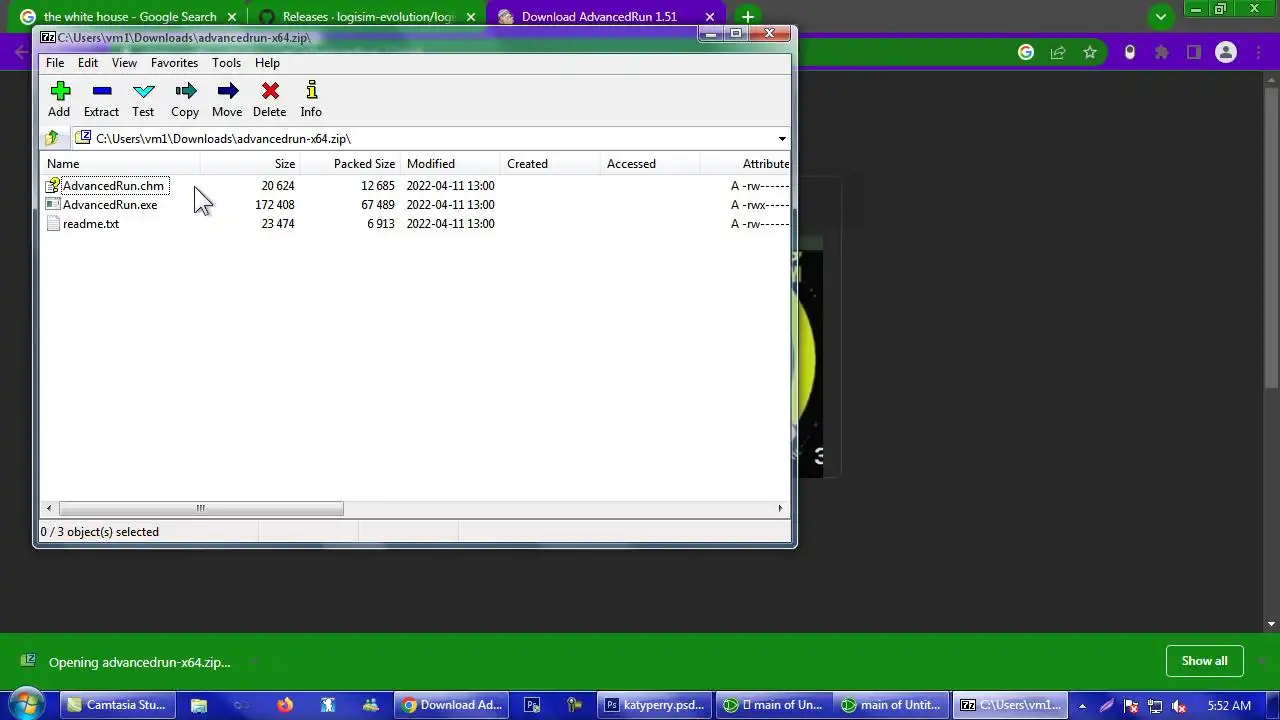Image resolution: width=1280 pixels, height=720 pixels.
Task: Sort by Created column header
Action: [550, 164]
